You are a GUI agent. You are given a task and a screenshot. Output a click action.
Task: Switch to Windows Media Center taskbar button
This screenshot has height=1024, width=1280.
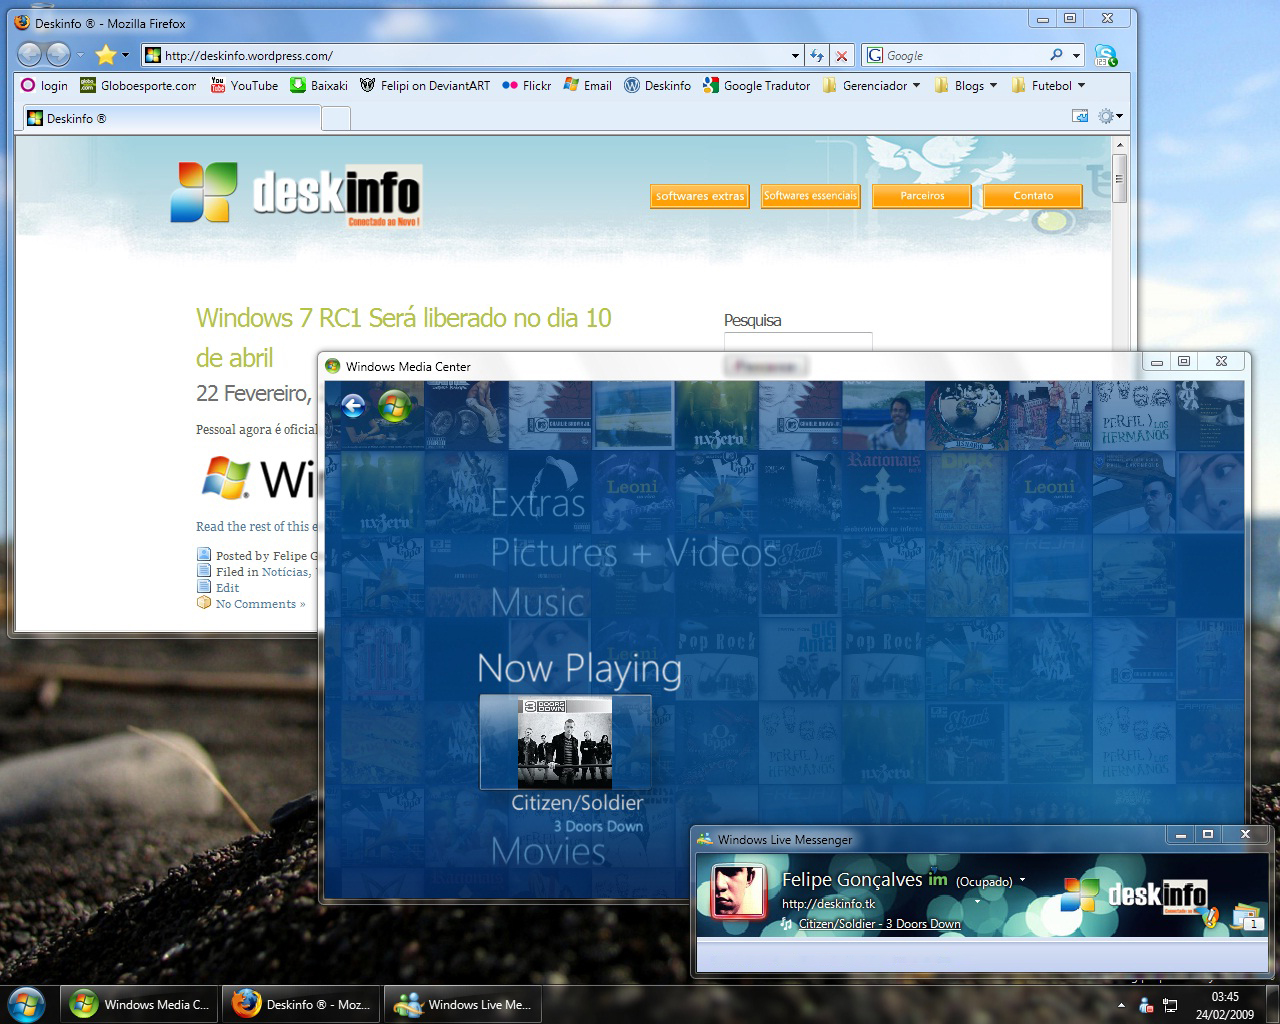click(x=139, y=1004)
